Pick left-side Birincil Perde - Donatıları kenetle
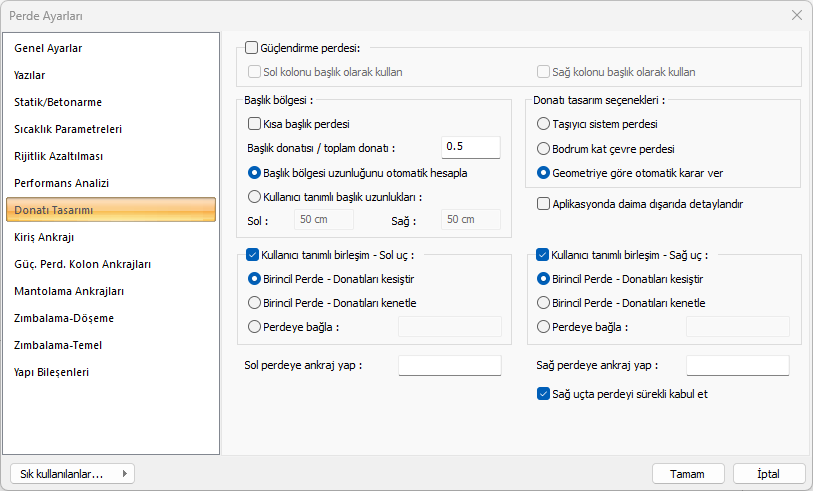 254,303
